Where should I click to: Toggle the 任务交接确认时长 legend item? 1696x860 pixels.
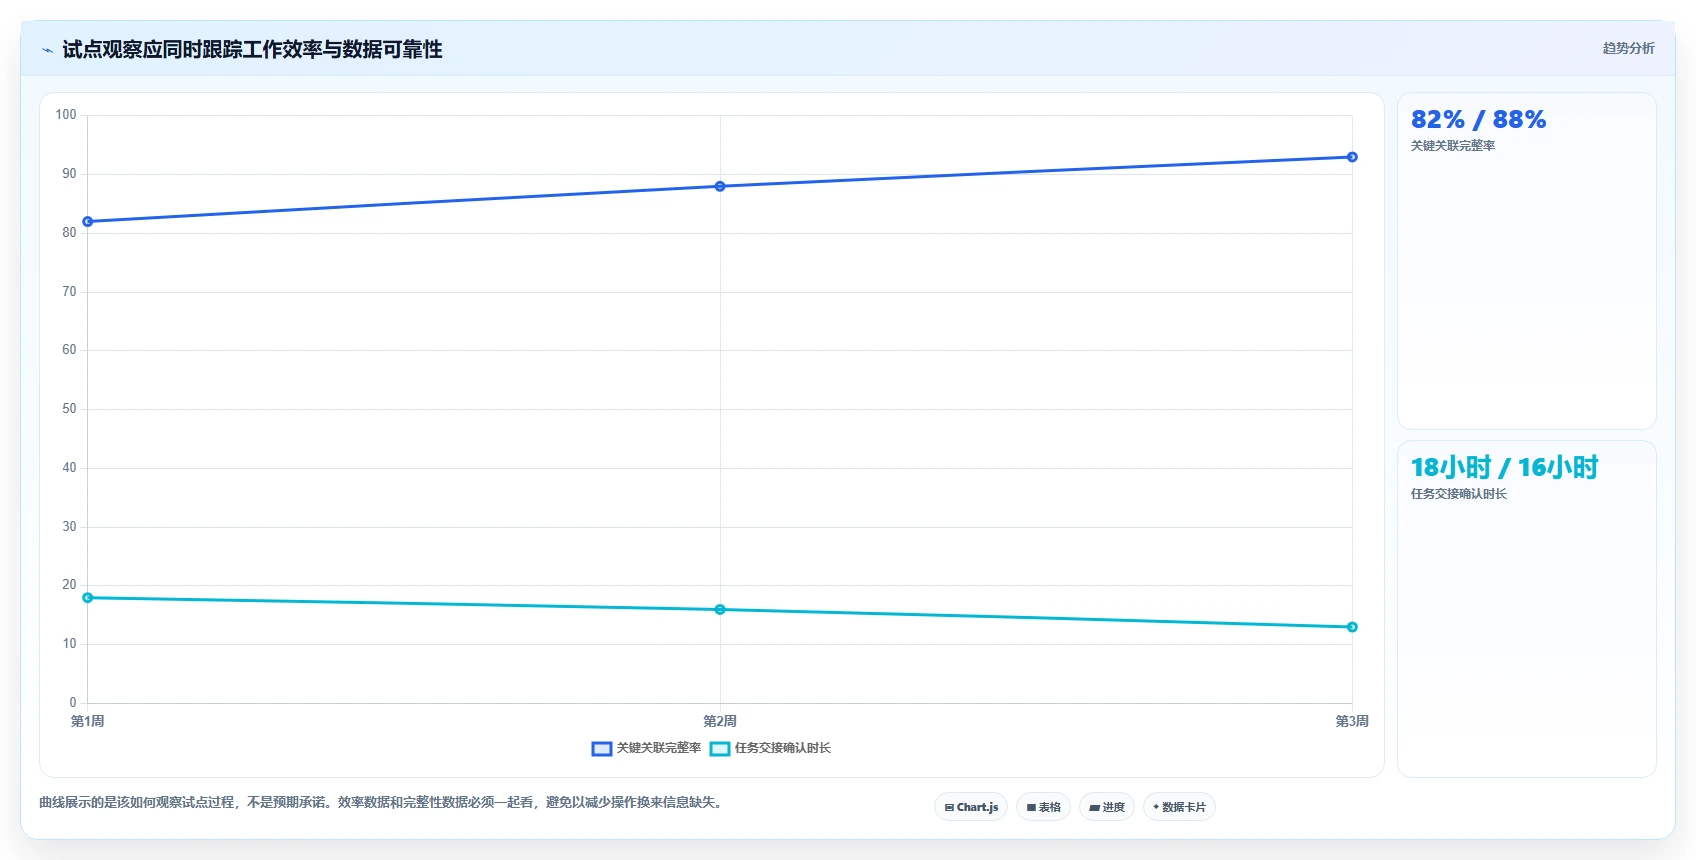(770, 748)
